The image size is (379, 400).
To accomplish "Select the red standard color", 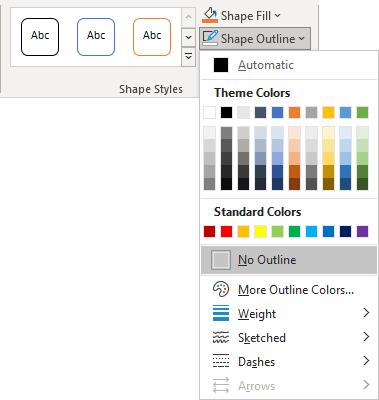I will pos(226,231).
